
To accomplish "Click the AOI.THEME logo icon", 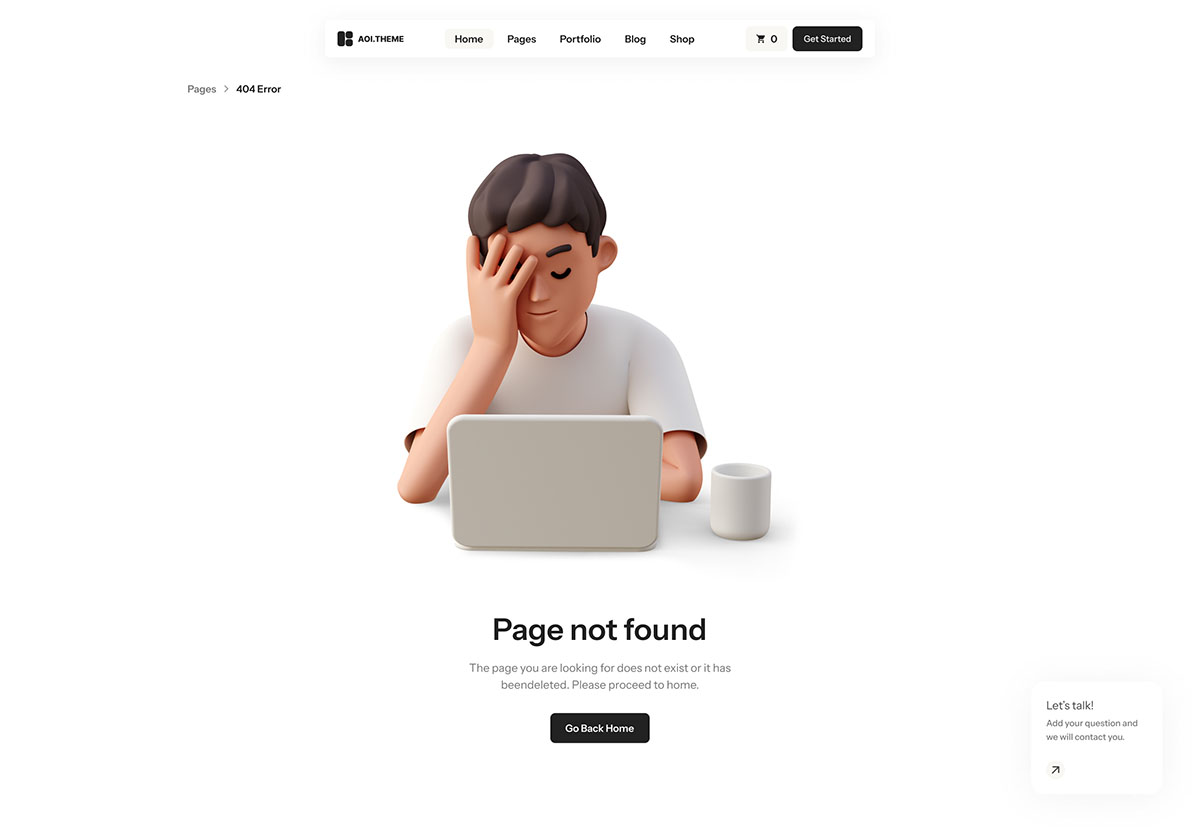I will pyautogui.click(x=345, y=39).
